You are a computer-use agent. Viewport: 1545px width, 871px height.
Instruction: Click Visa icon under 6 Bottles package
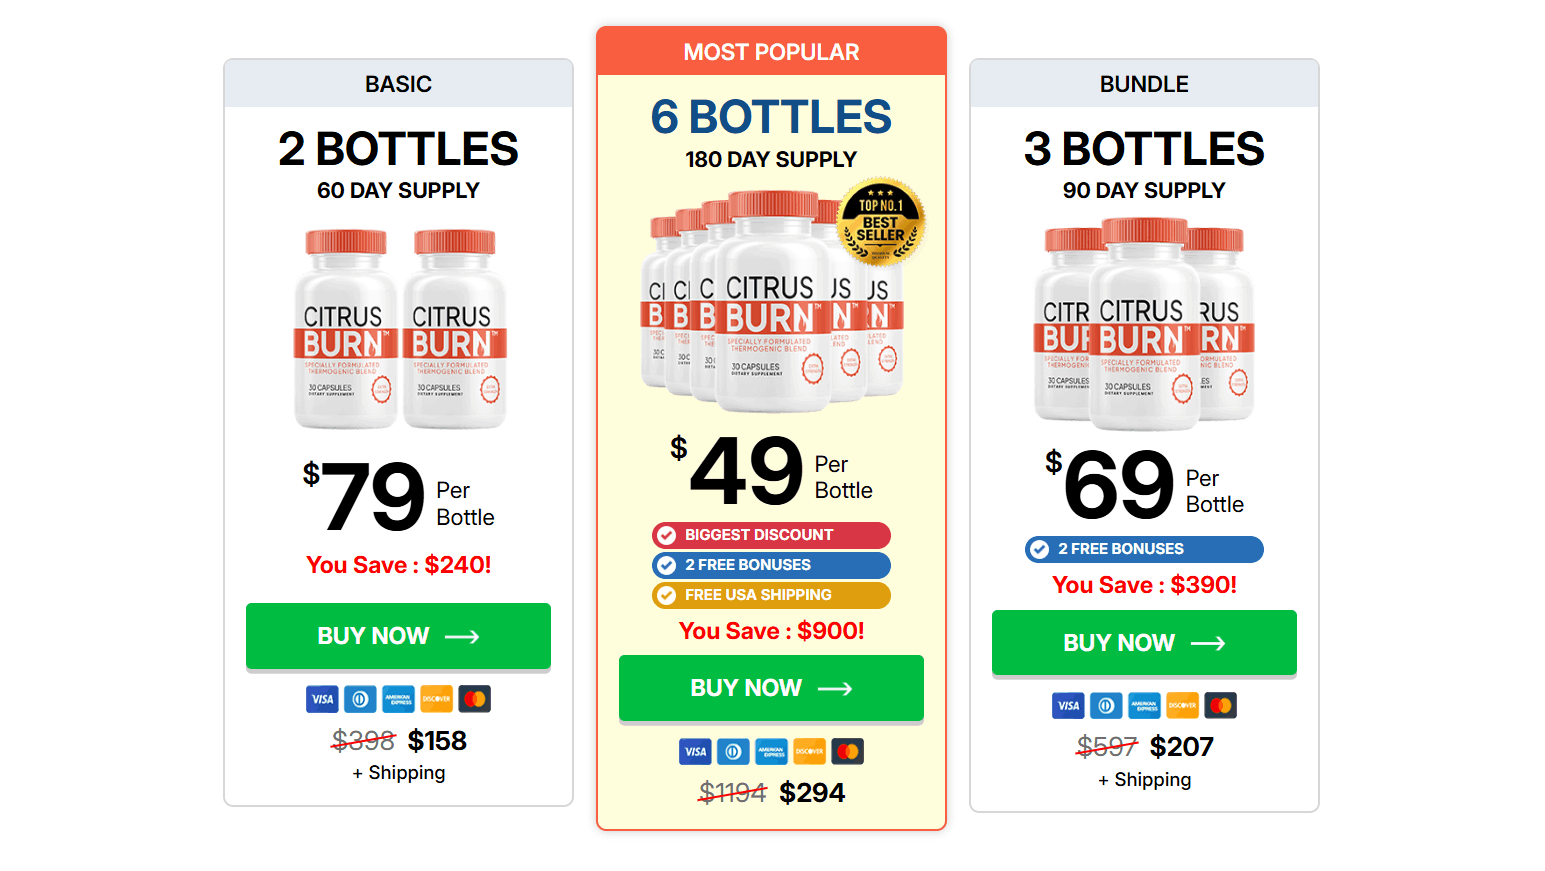click(x=695, y=751)
